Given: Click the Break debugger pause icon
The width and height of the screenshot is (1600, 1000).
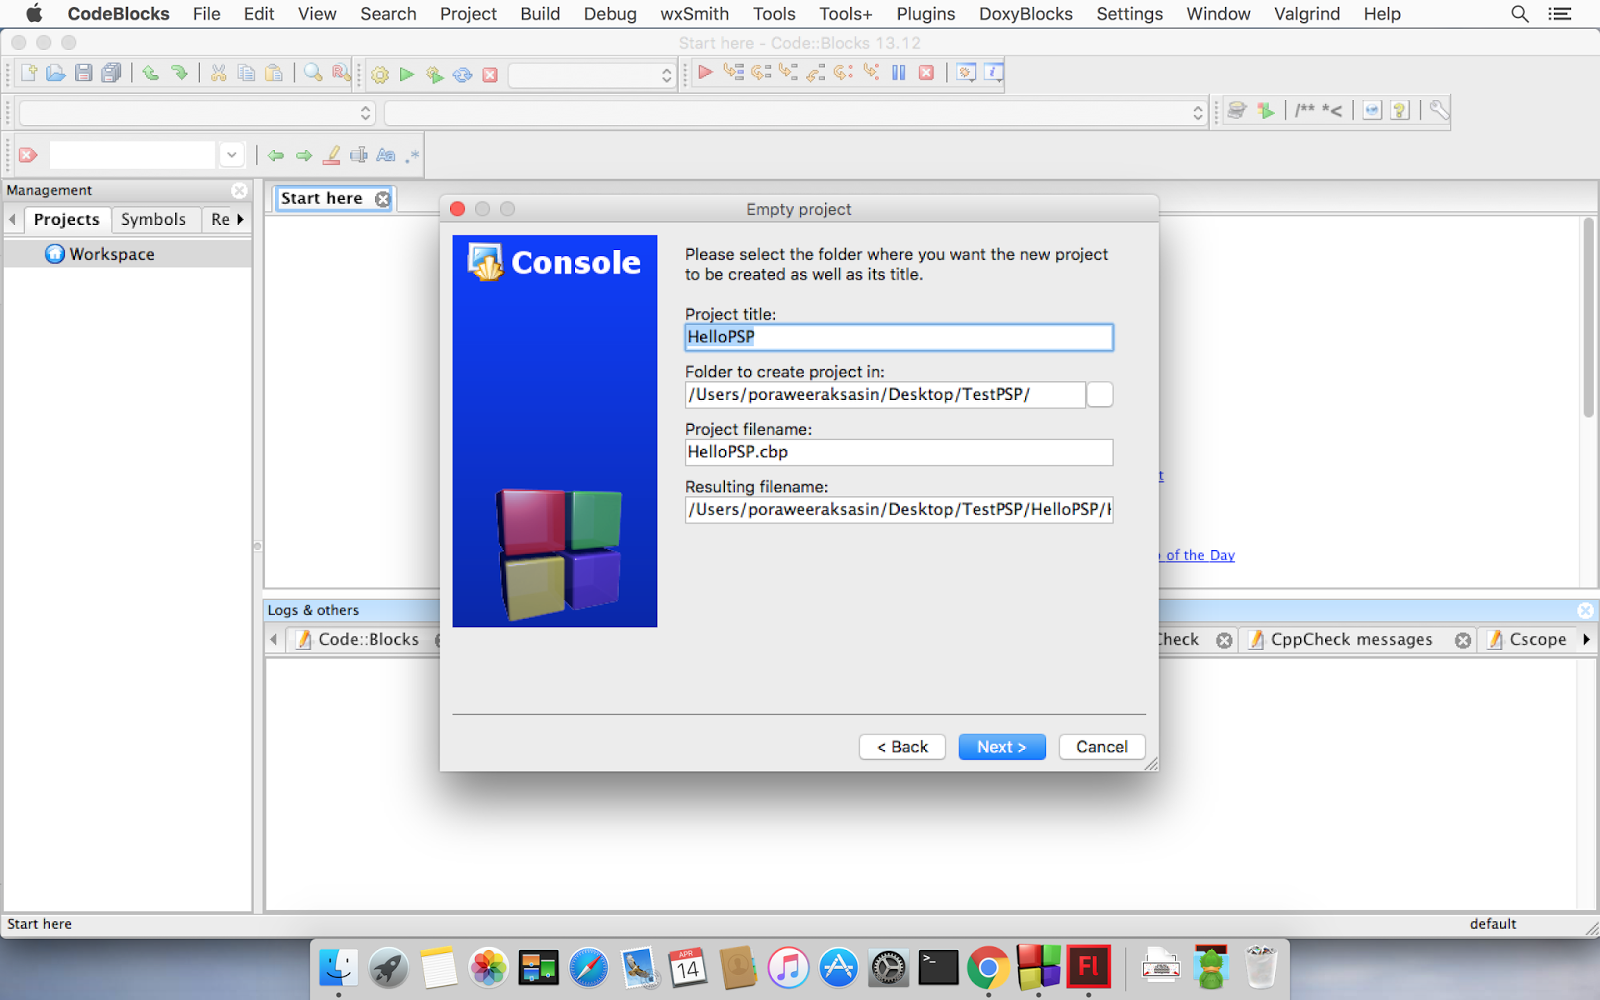Looking at the screenshot, I should [899, 72].
